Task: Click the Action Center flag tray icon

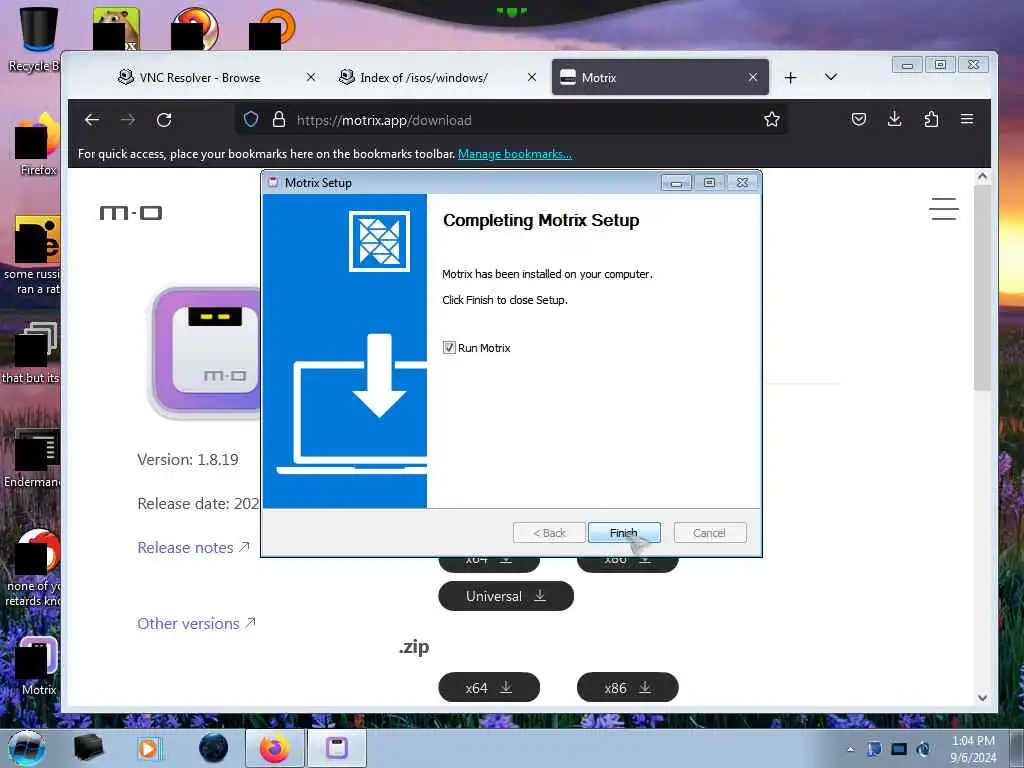Action: pos(874,749)
